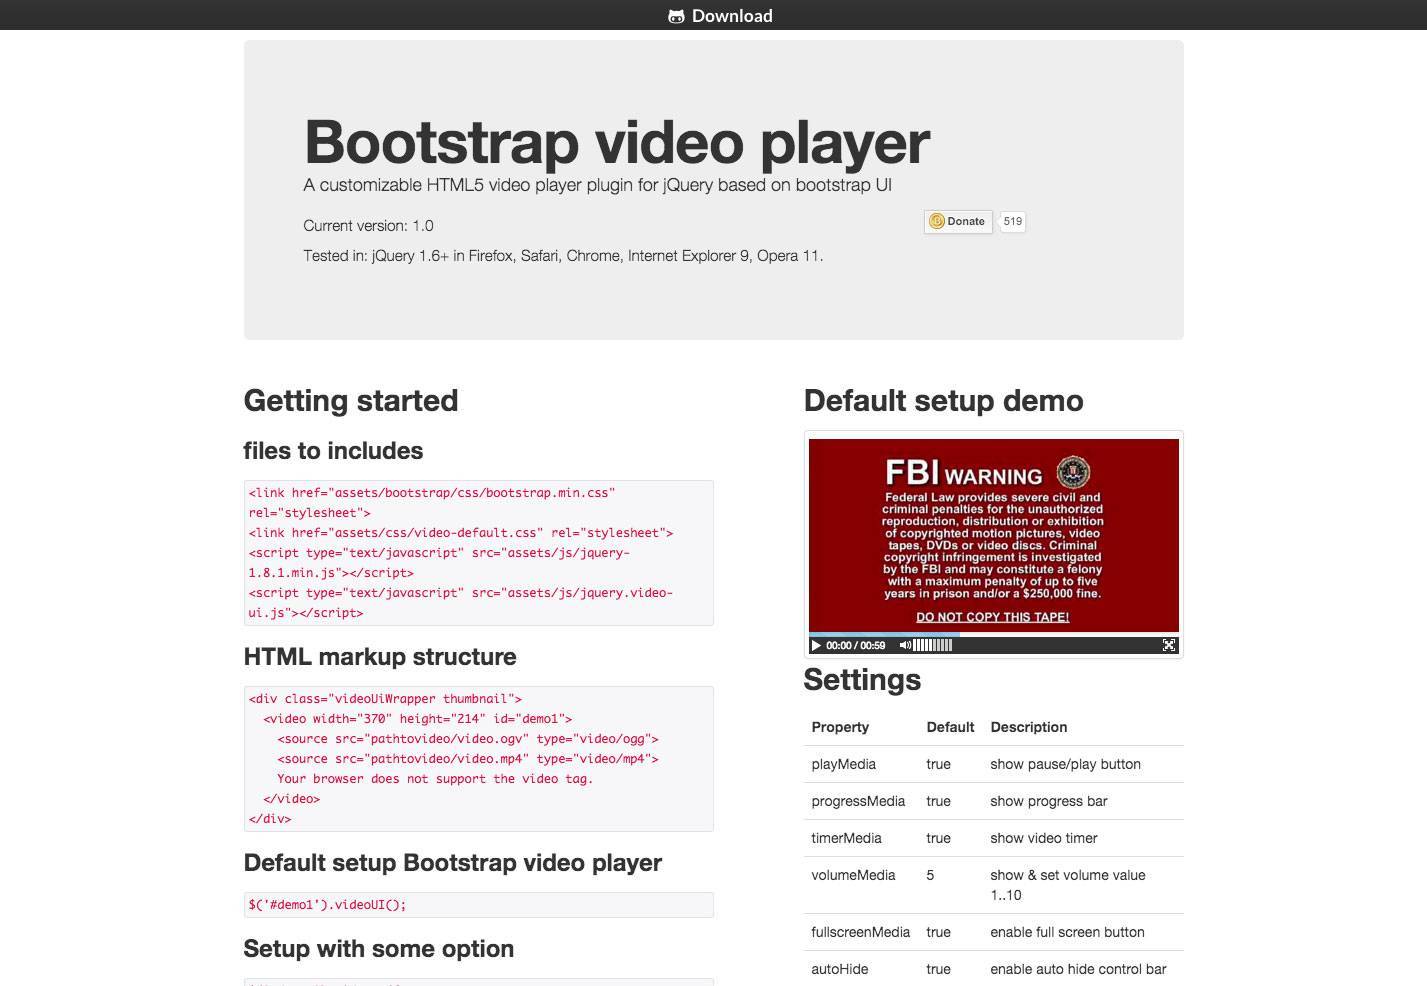Image resolution: width=1427 pixels, height=986 pixels.
Task: Click the "autoHide" property cell
Action: point(840,969)
